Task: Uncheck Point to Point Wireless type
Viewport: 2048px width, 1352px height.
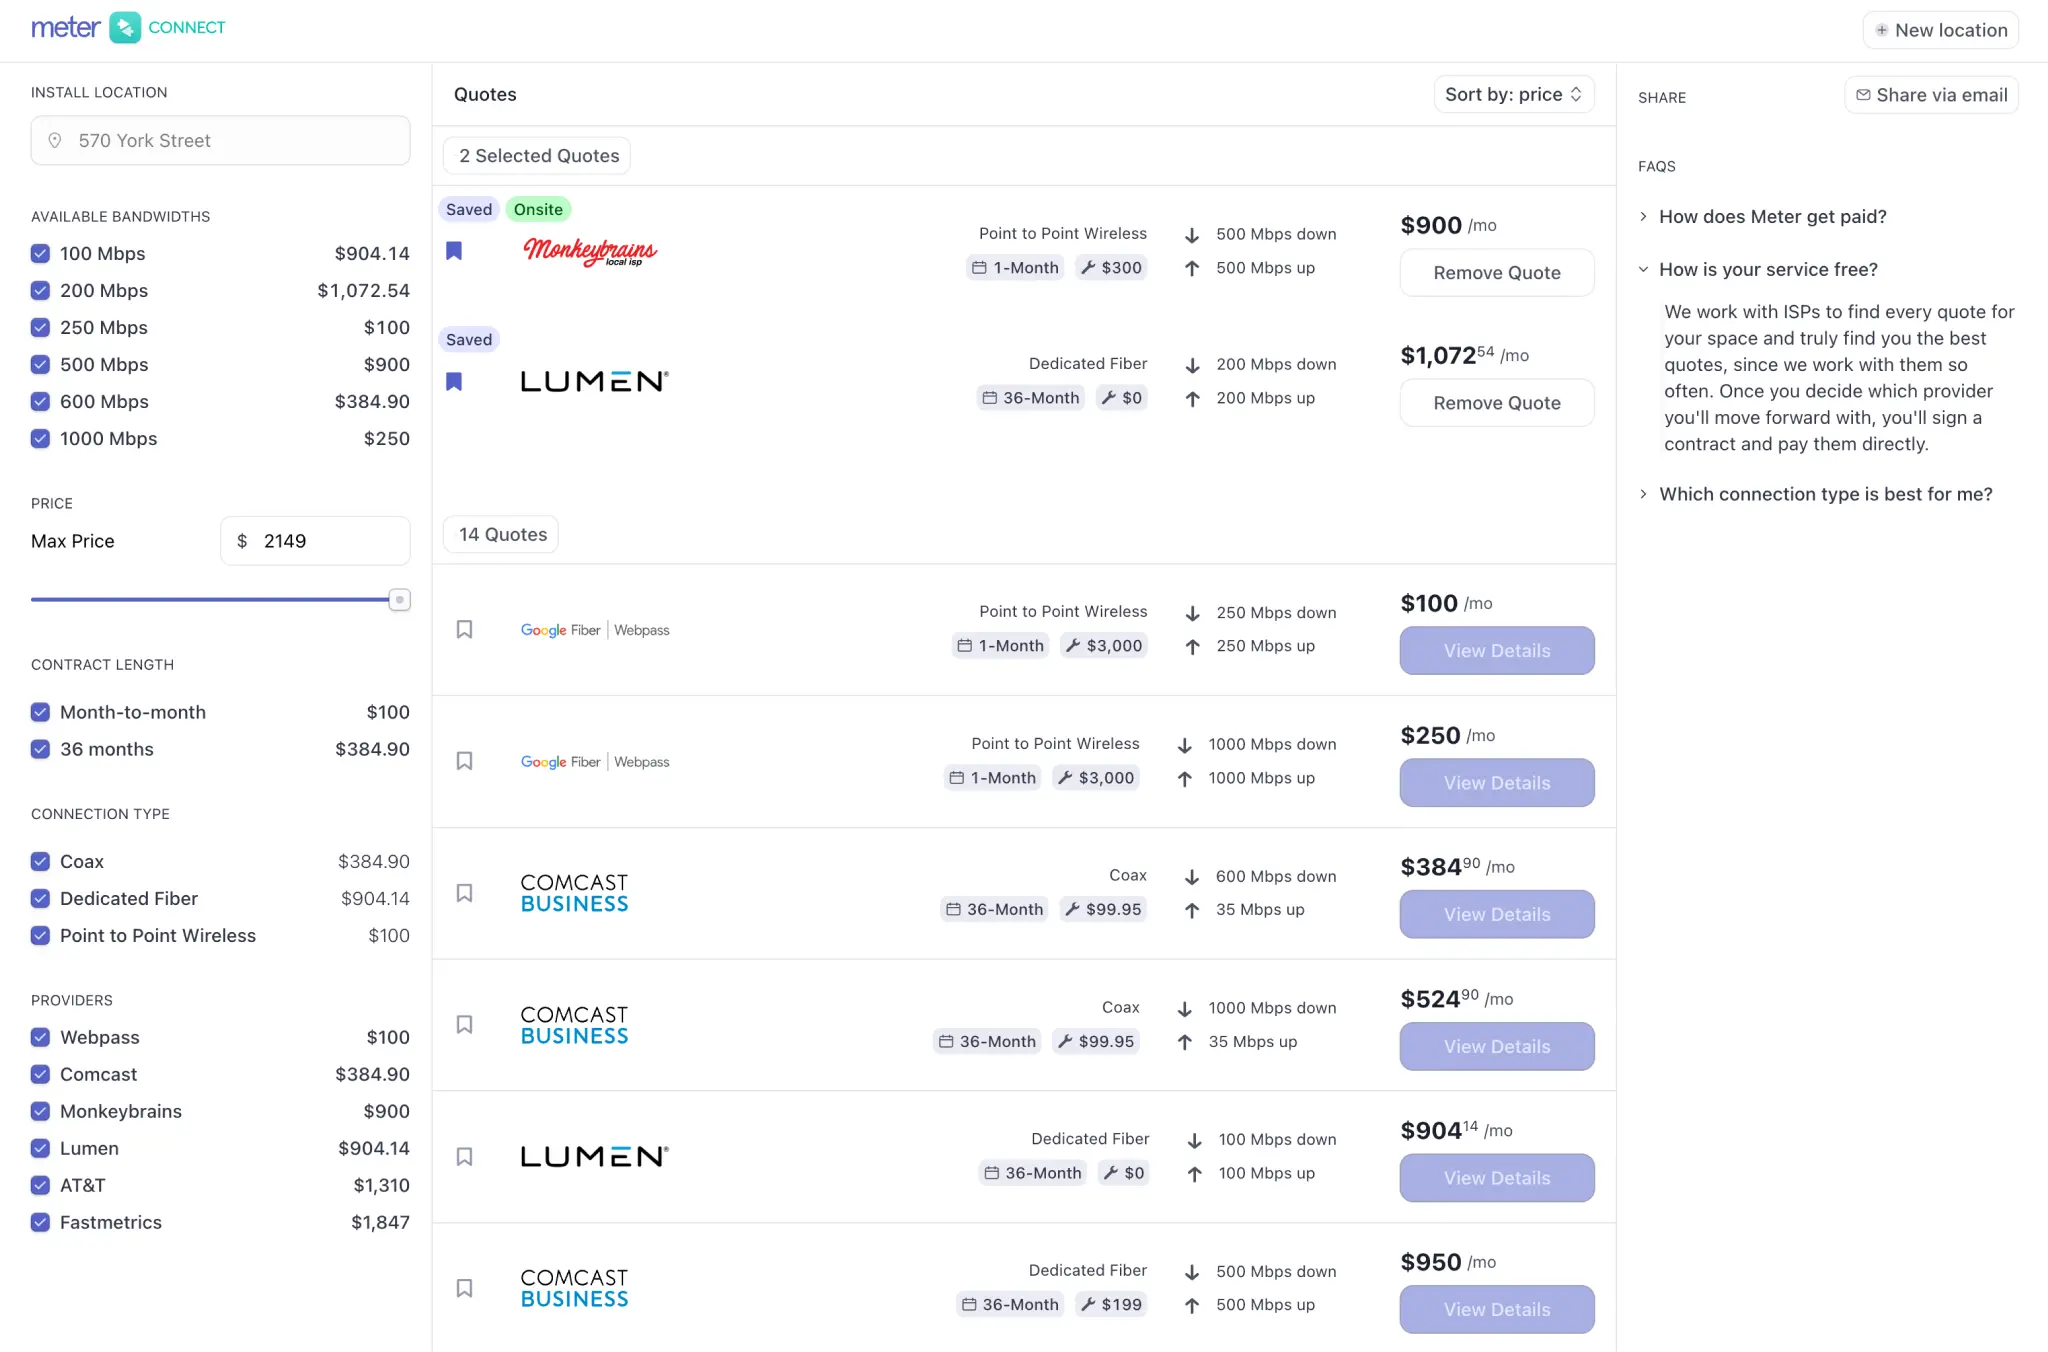Action: click(x=40, y=935)
